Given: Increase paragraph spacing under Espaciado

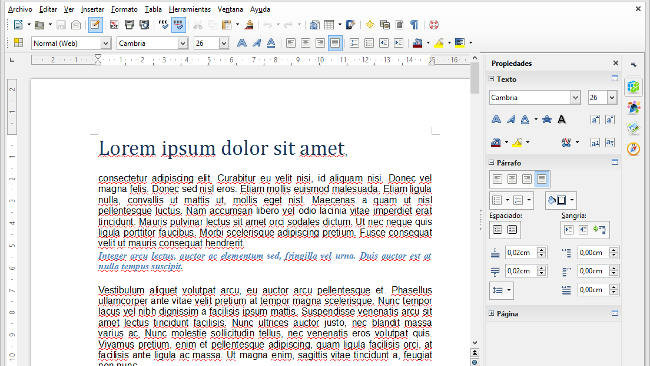Looking at the screenshot, I should pyautogui.click(x=497, y=230).
